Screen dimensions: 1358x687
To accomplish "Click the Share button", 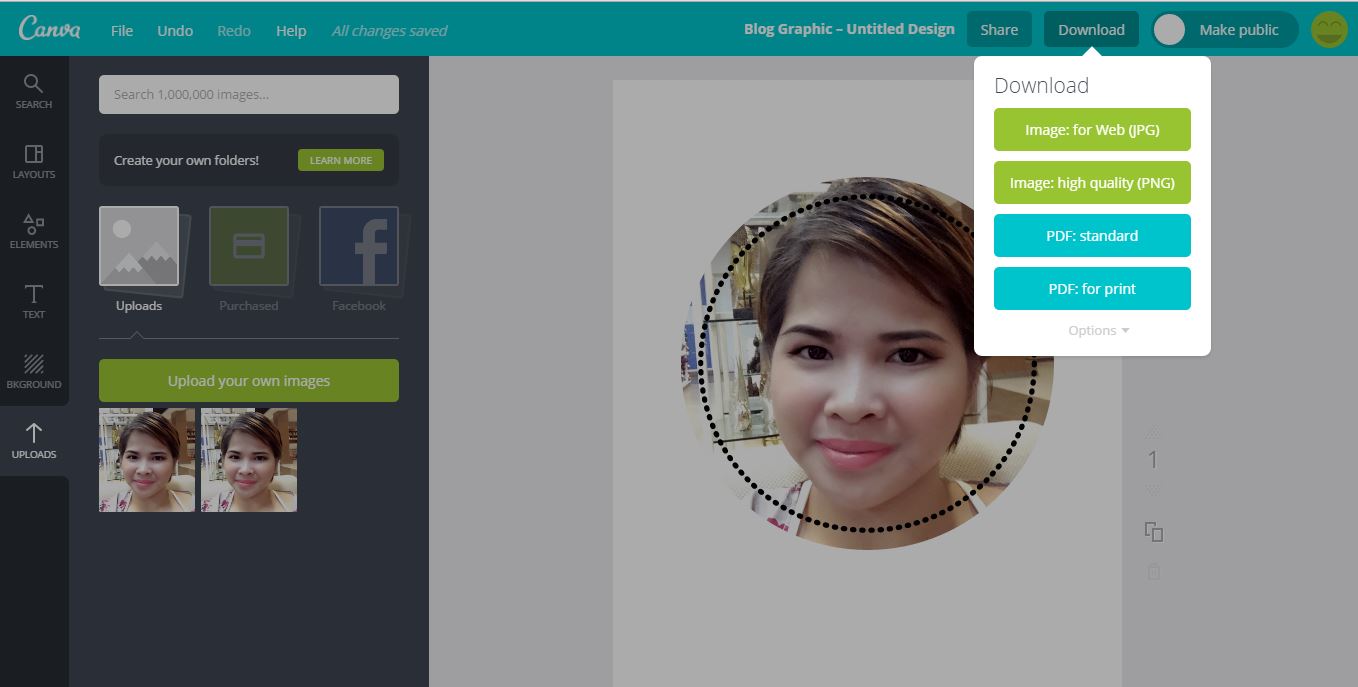I will pos(999,29).
